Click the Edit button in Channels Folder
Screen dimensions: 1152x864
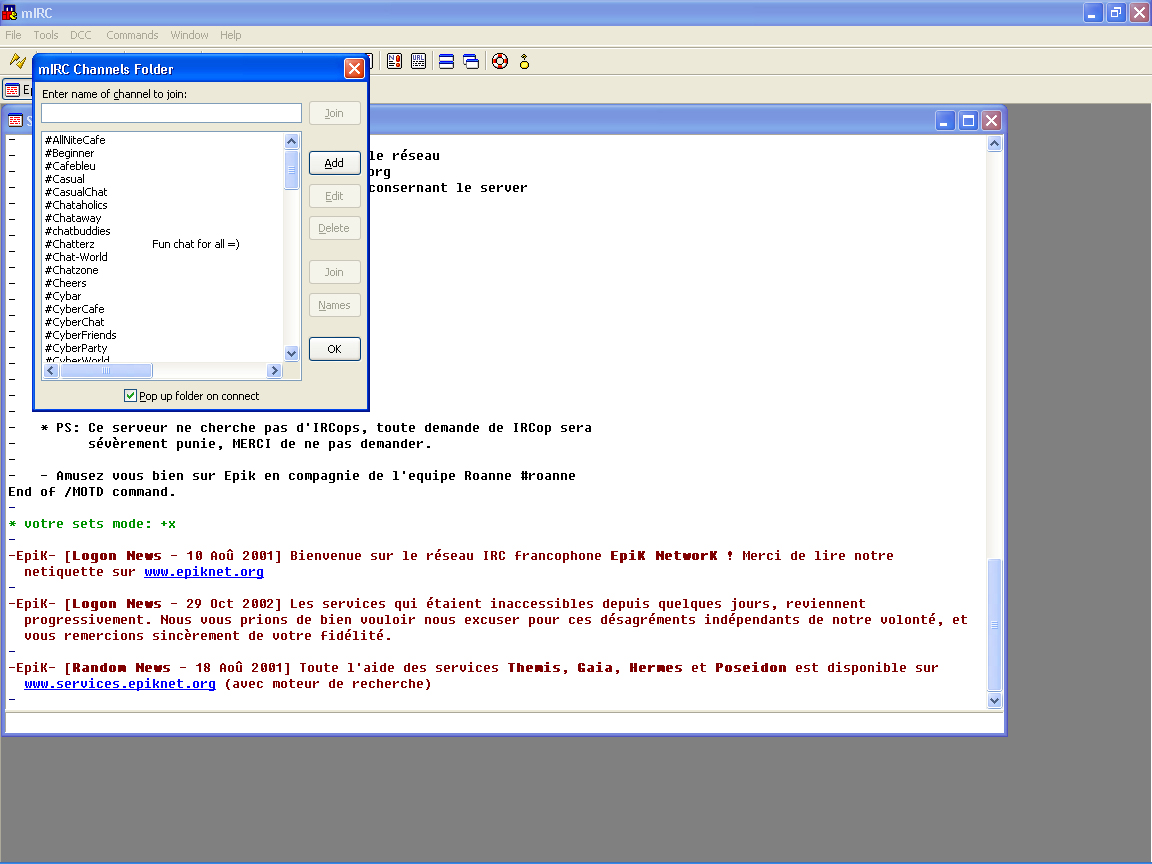click(334, 196)
